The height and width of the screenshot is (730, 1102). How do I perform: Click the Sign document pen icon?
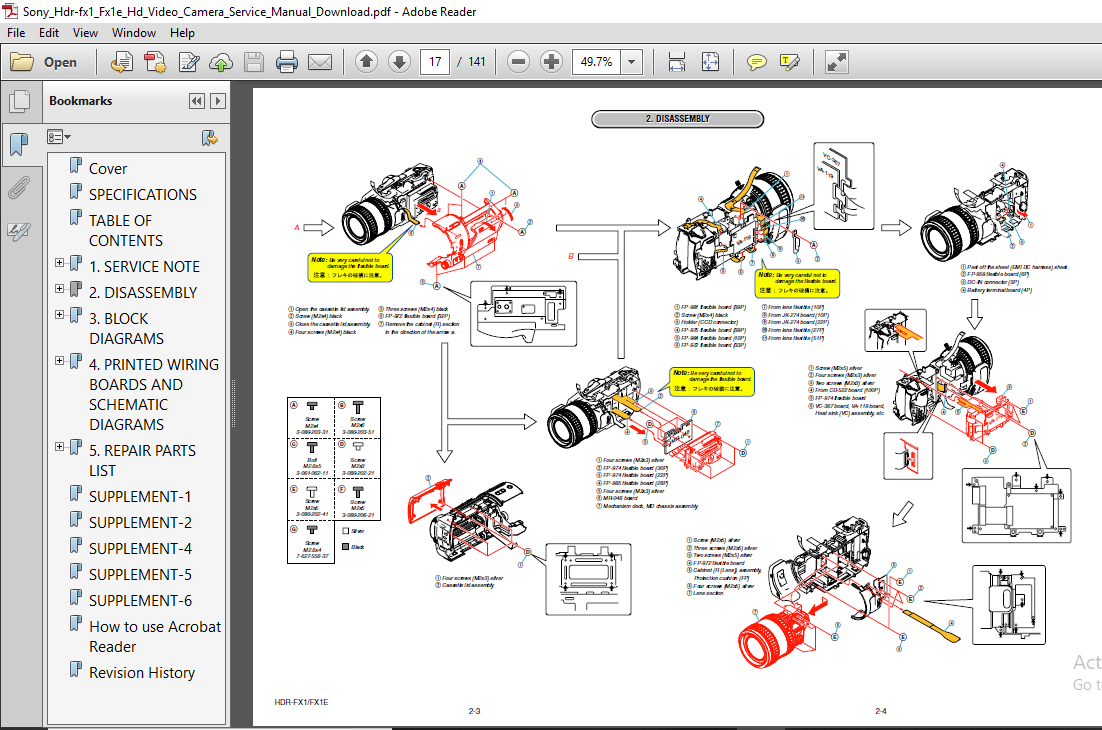[x=188, y=63]
